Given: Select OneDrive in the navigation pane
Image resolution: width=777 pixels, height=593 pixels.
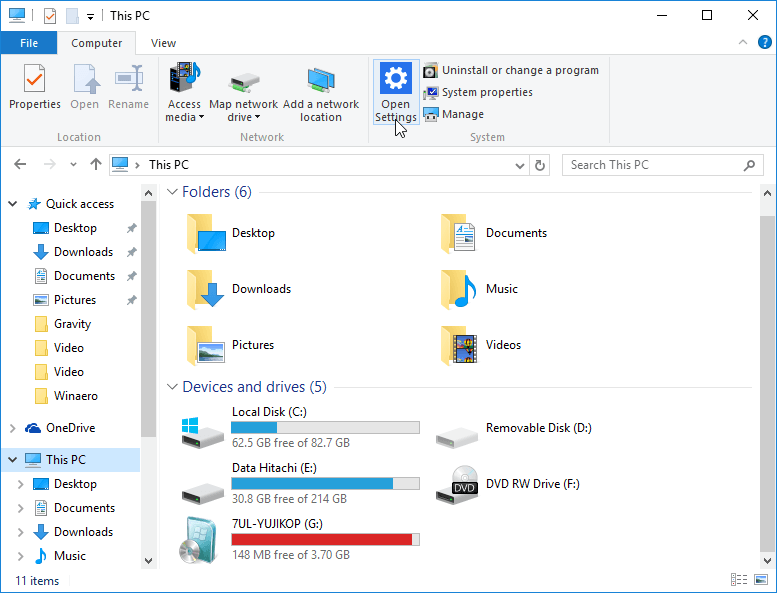Looking at the screenshot, I should tap(70, 428).
